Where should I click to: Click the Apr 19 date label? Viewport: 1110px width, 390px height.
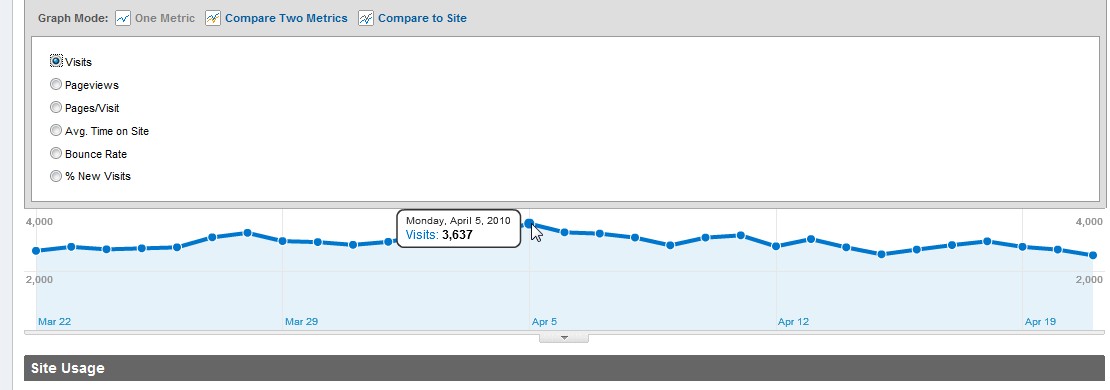coord(1040,321)
